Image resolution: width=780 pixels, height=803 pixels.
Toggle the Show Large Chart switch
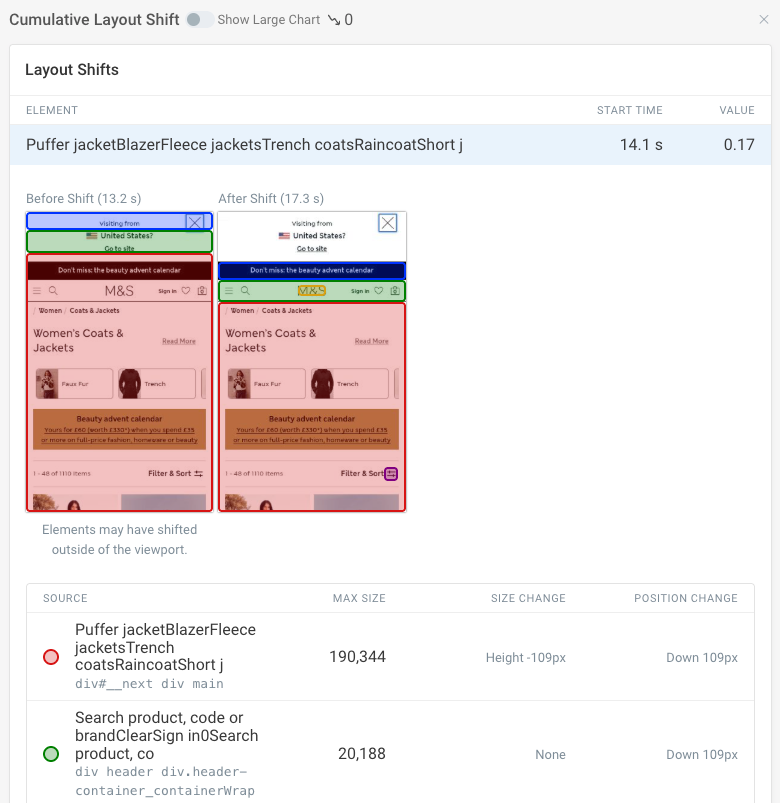(x=199, y=20)
